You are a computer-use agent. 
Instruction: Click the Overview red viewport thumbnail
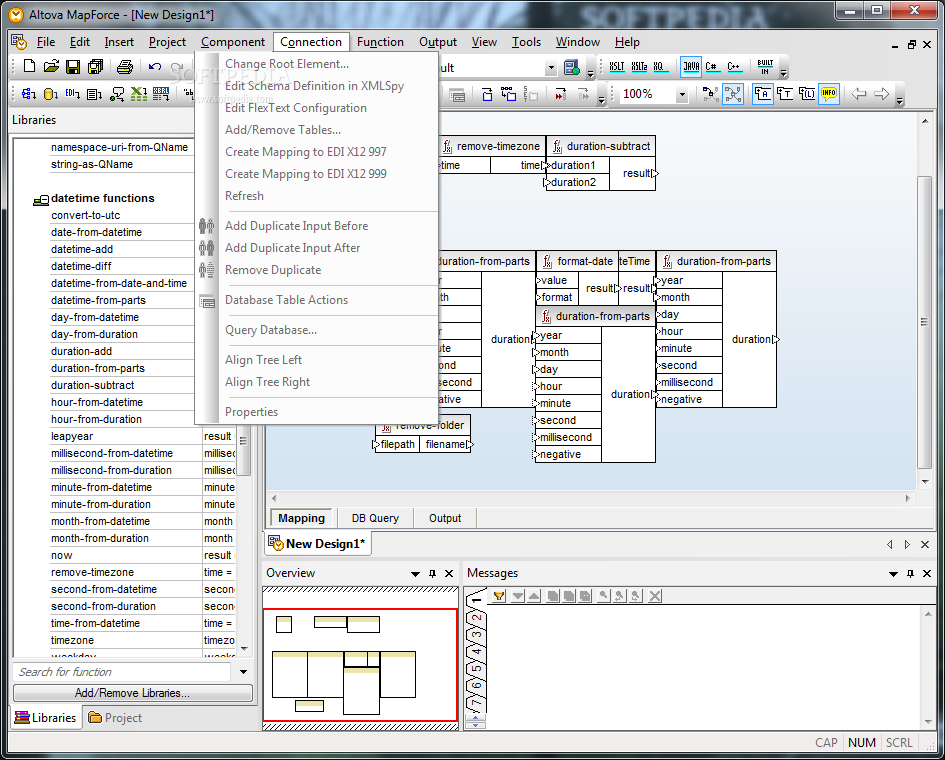[x=360, y=665]
